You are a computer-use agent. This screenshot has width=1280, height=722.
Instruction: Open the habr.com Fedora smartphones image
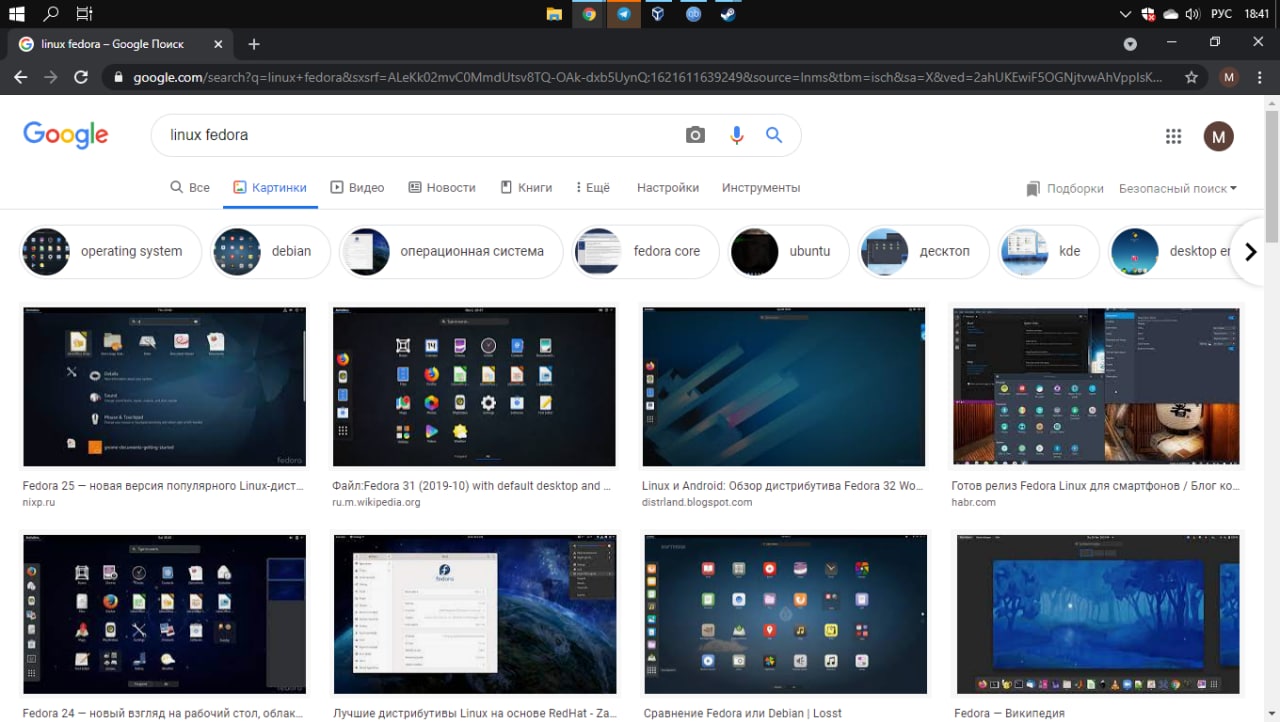tap(1096, 387)
